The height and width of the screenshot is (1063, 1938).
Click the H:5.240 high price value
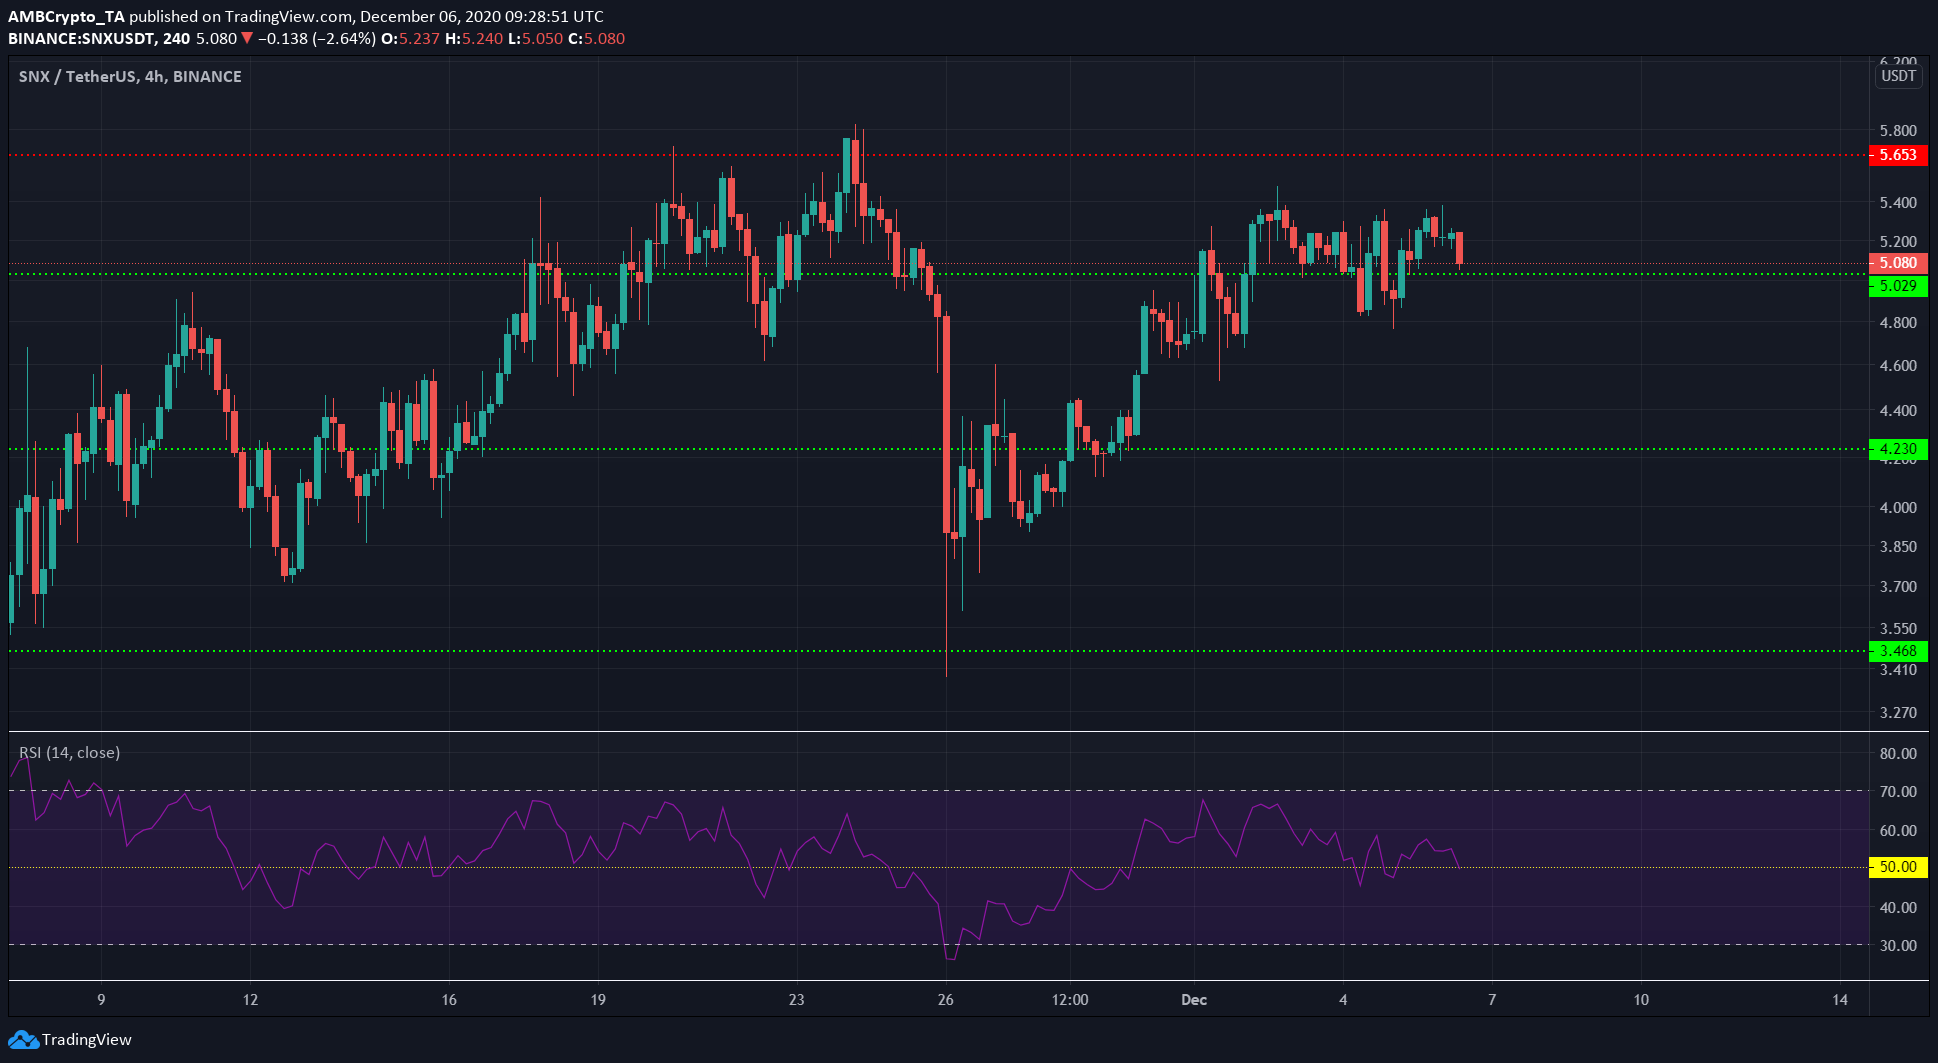point(474,39)
